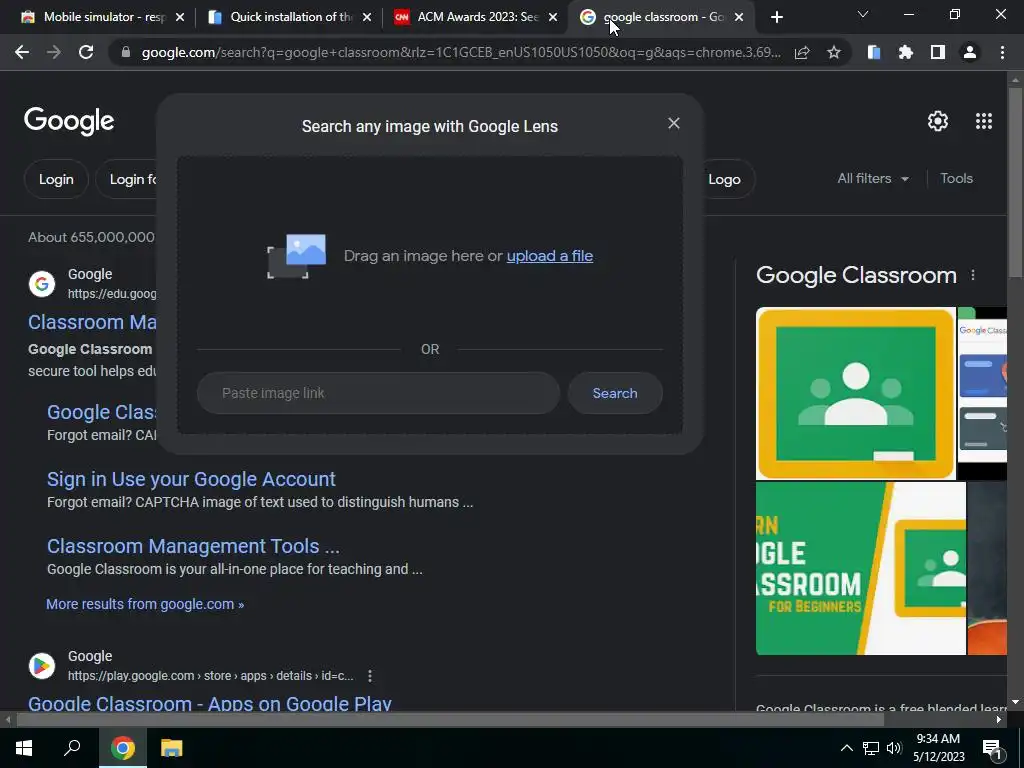1024x768 pixels.
Task: Open the Google apps grid
Action: coord(984,121)
